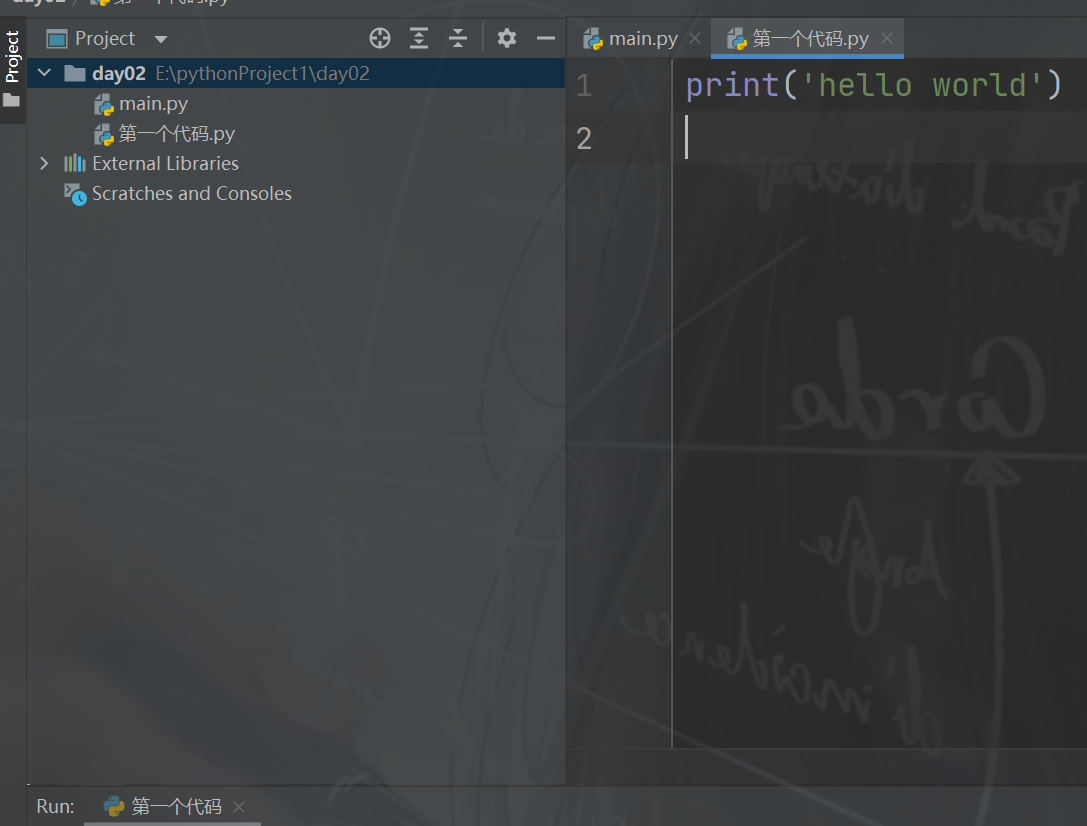Click the print keyword in the code
The width and height of the screenshot is (1087, 826).
[733, 86]
